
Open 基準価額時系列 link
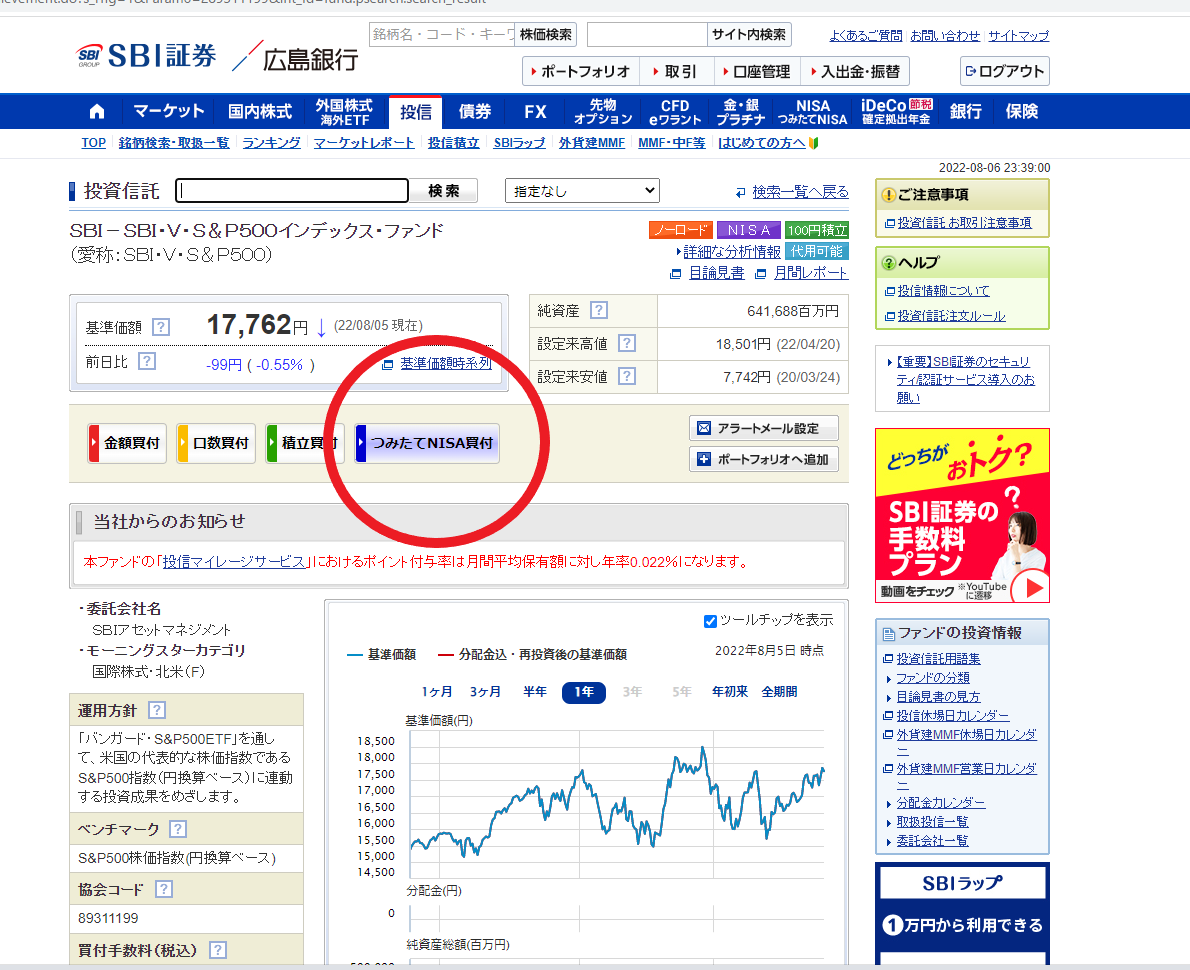point(445,364)
